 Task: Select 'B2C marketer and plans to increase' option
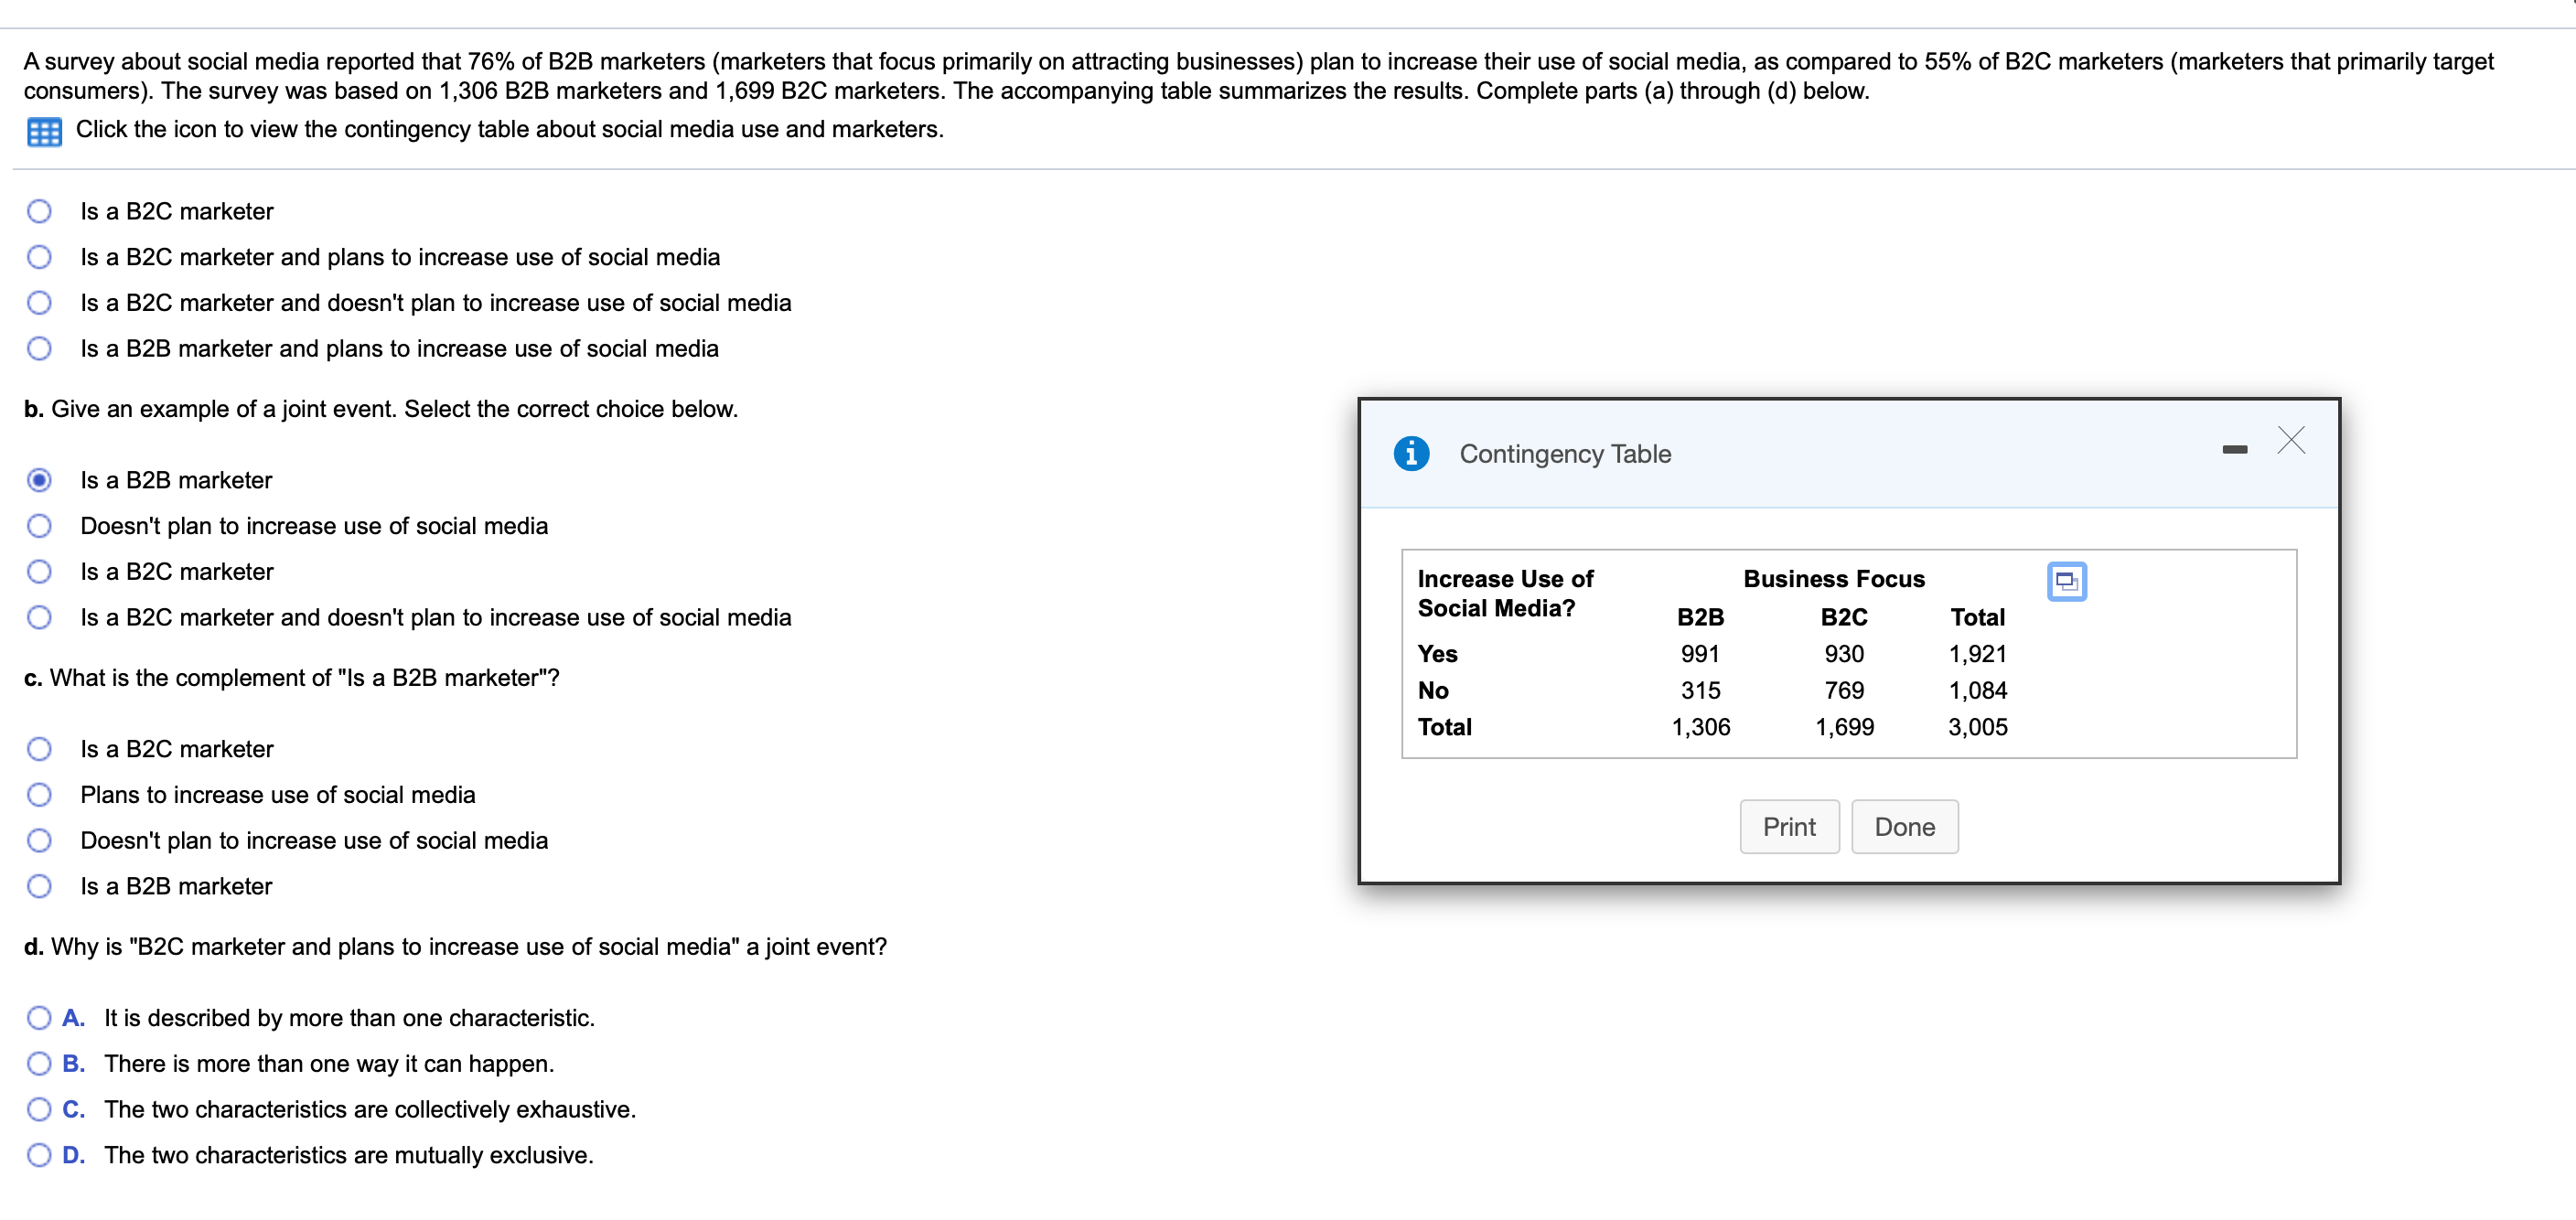click(x=39, y=257)
